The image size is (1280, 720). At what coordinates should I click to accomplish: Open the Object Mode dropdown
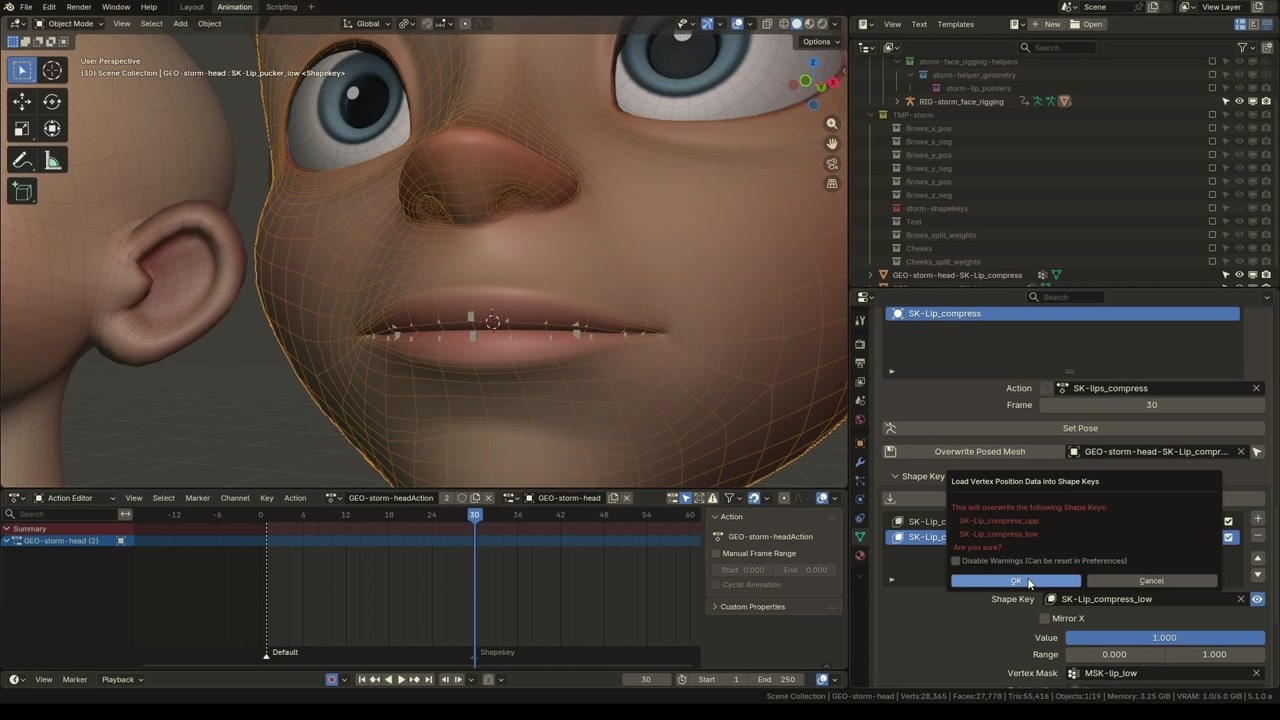click(70, 23)
